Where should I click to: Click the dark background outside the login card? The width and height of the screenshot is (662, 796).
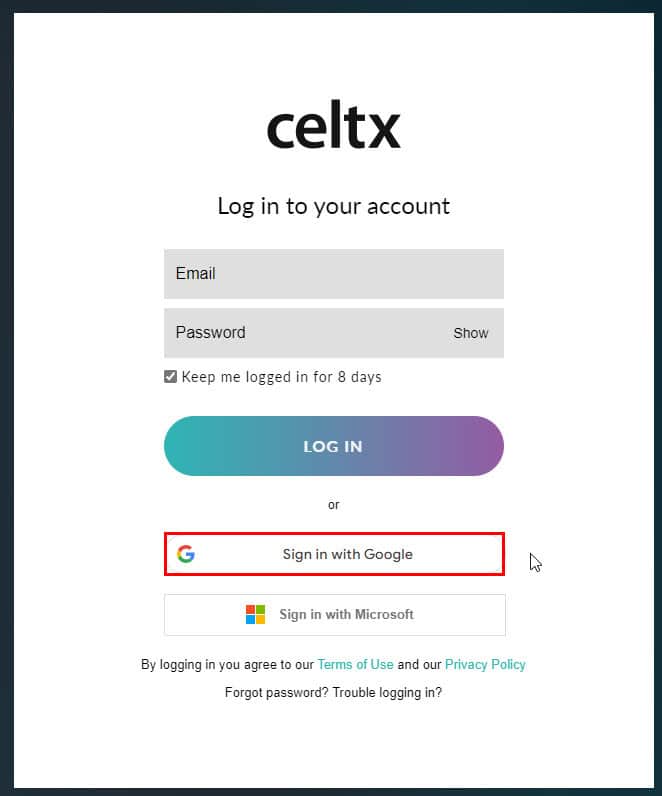point(6,400)
